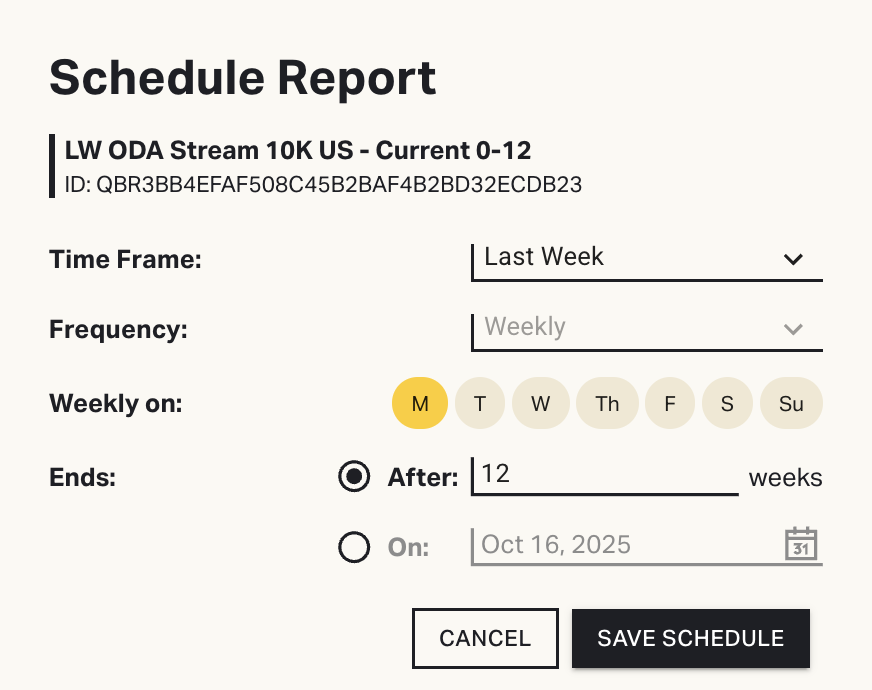Open the calendar date picker icon
Viewport: 872px width, 690px height.
pos(801,544)
